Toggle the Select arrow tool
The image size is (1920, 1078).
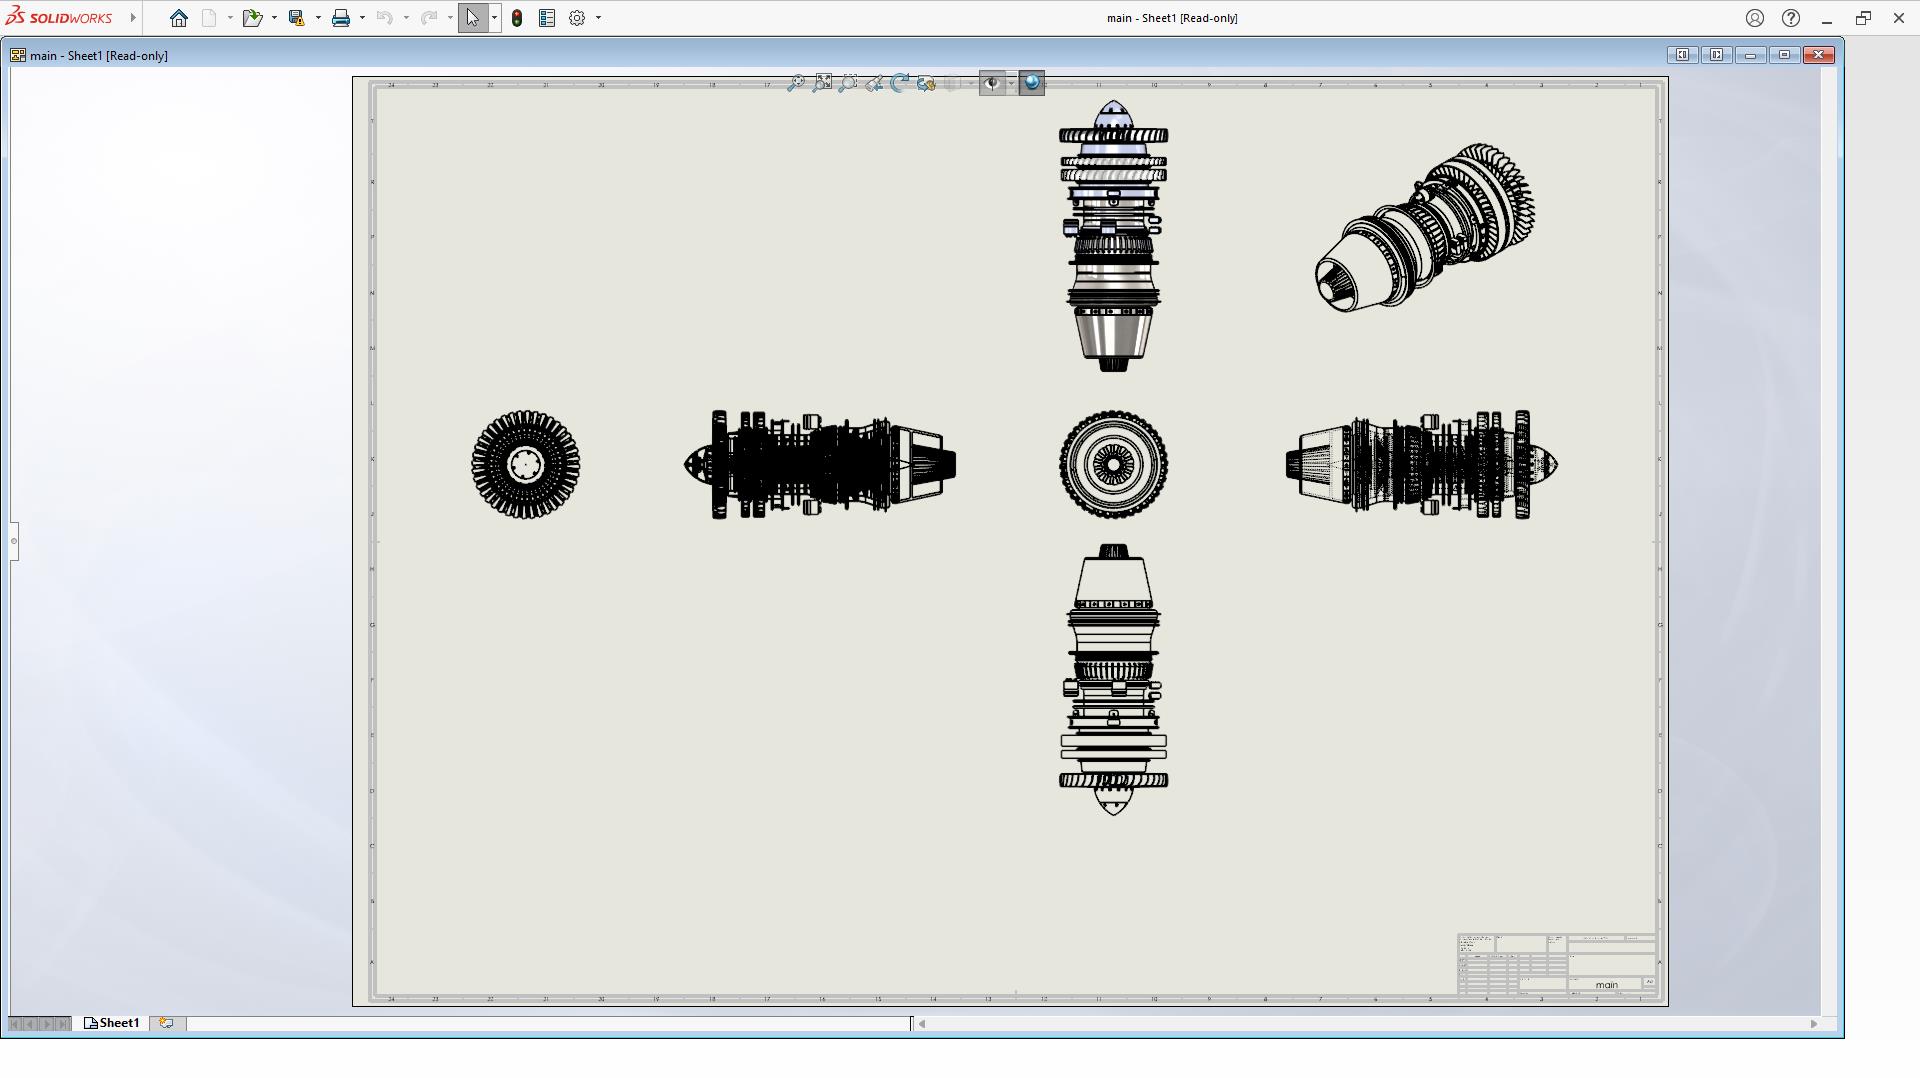point(473,18)
